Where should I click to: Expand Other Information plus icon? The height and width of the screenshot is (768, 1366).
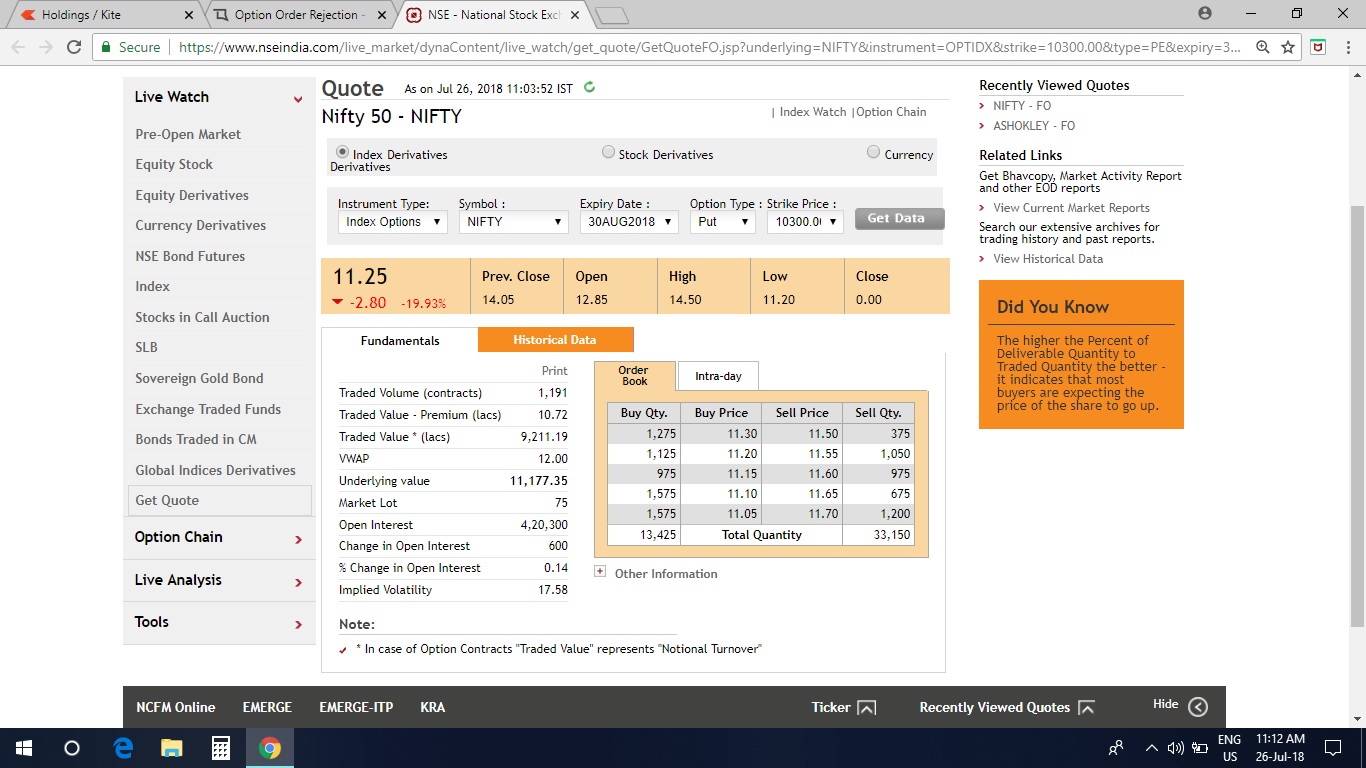point(600,573)
